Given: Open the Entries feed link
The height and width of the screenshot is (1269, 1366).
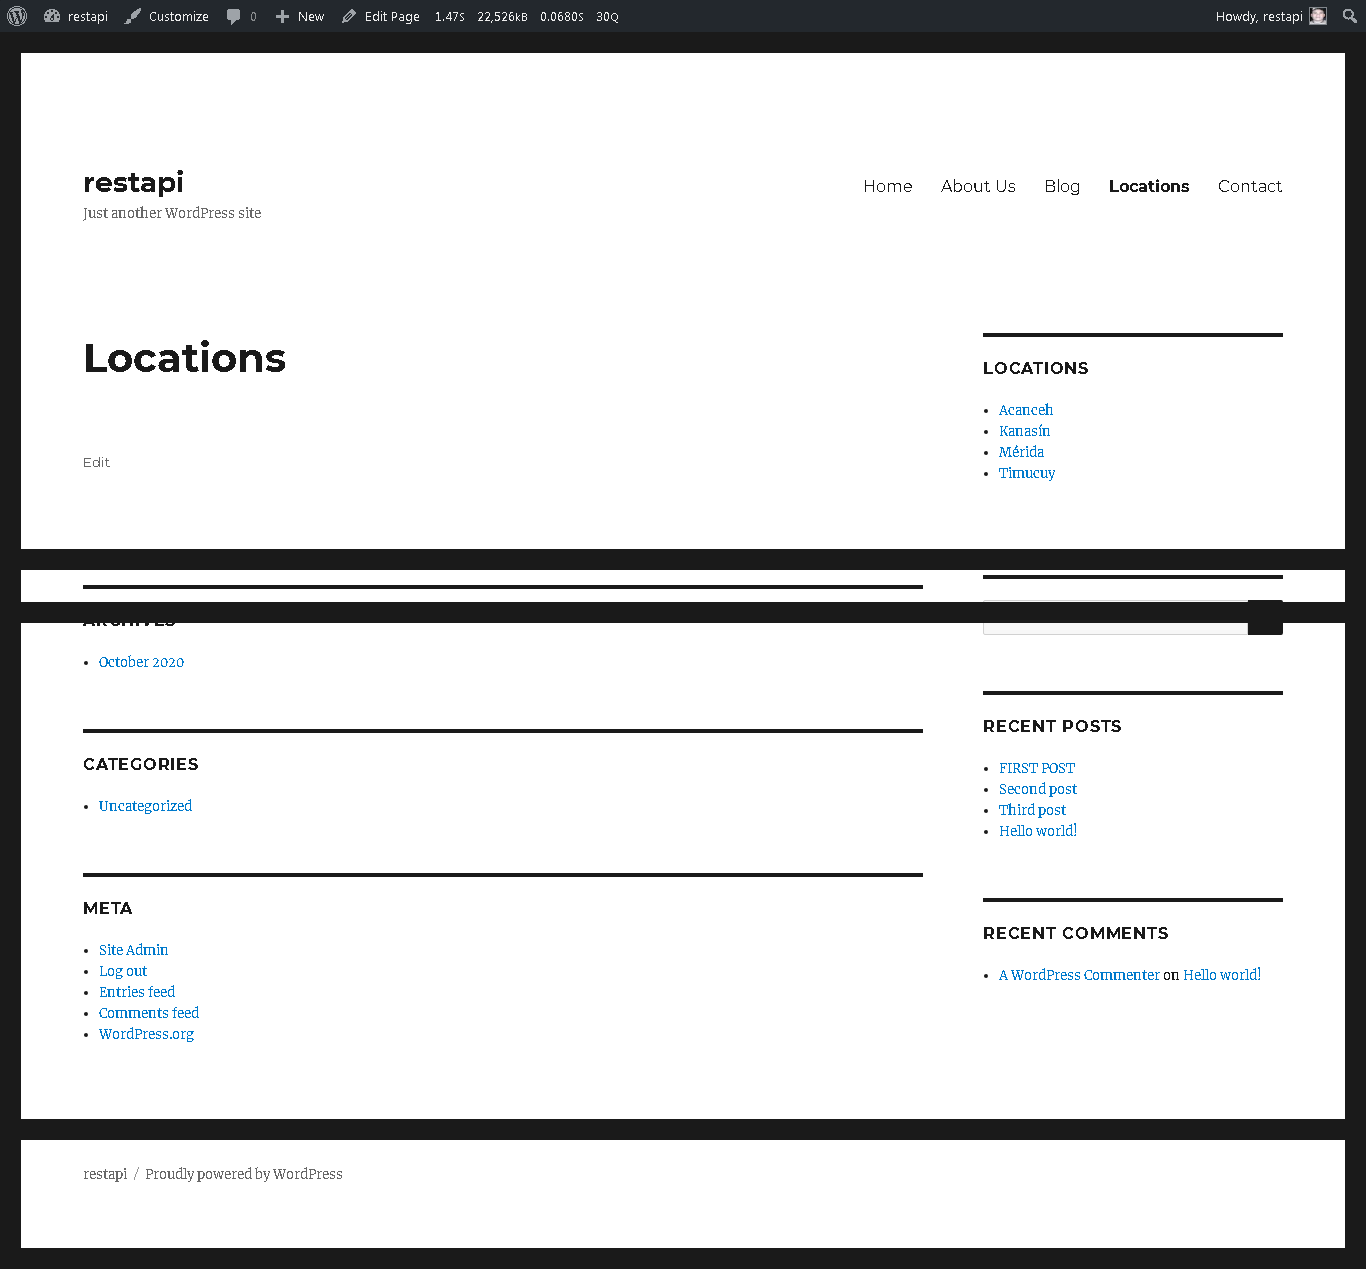Looking at the screenshot, I should click(137, 992).
